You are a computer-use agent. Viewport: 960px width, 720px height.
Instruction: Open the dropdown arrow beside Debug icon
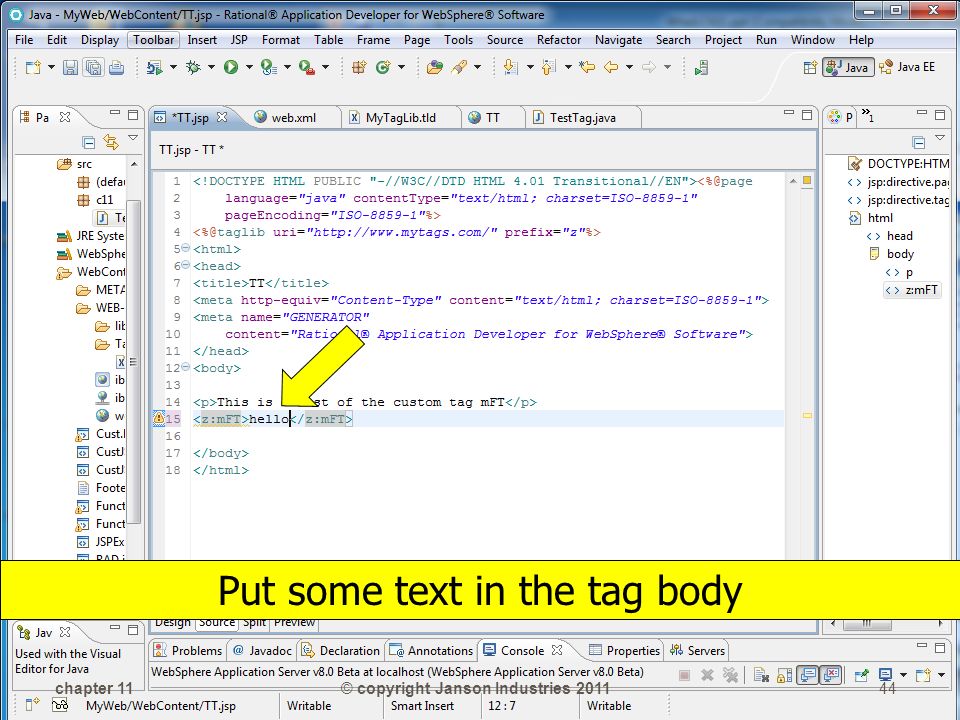coord(211,67)
